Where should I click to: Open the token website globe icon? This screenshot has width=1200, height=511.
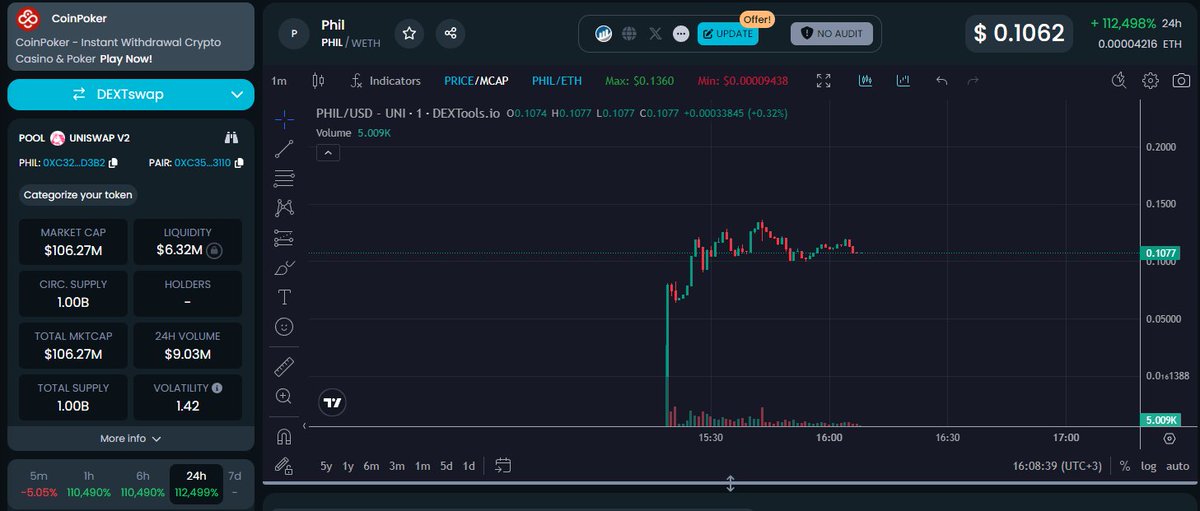pyautogui.click(x=629, y=34)
